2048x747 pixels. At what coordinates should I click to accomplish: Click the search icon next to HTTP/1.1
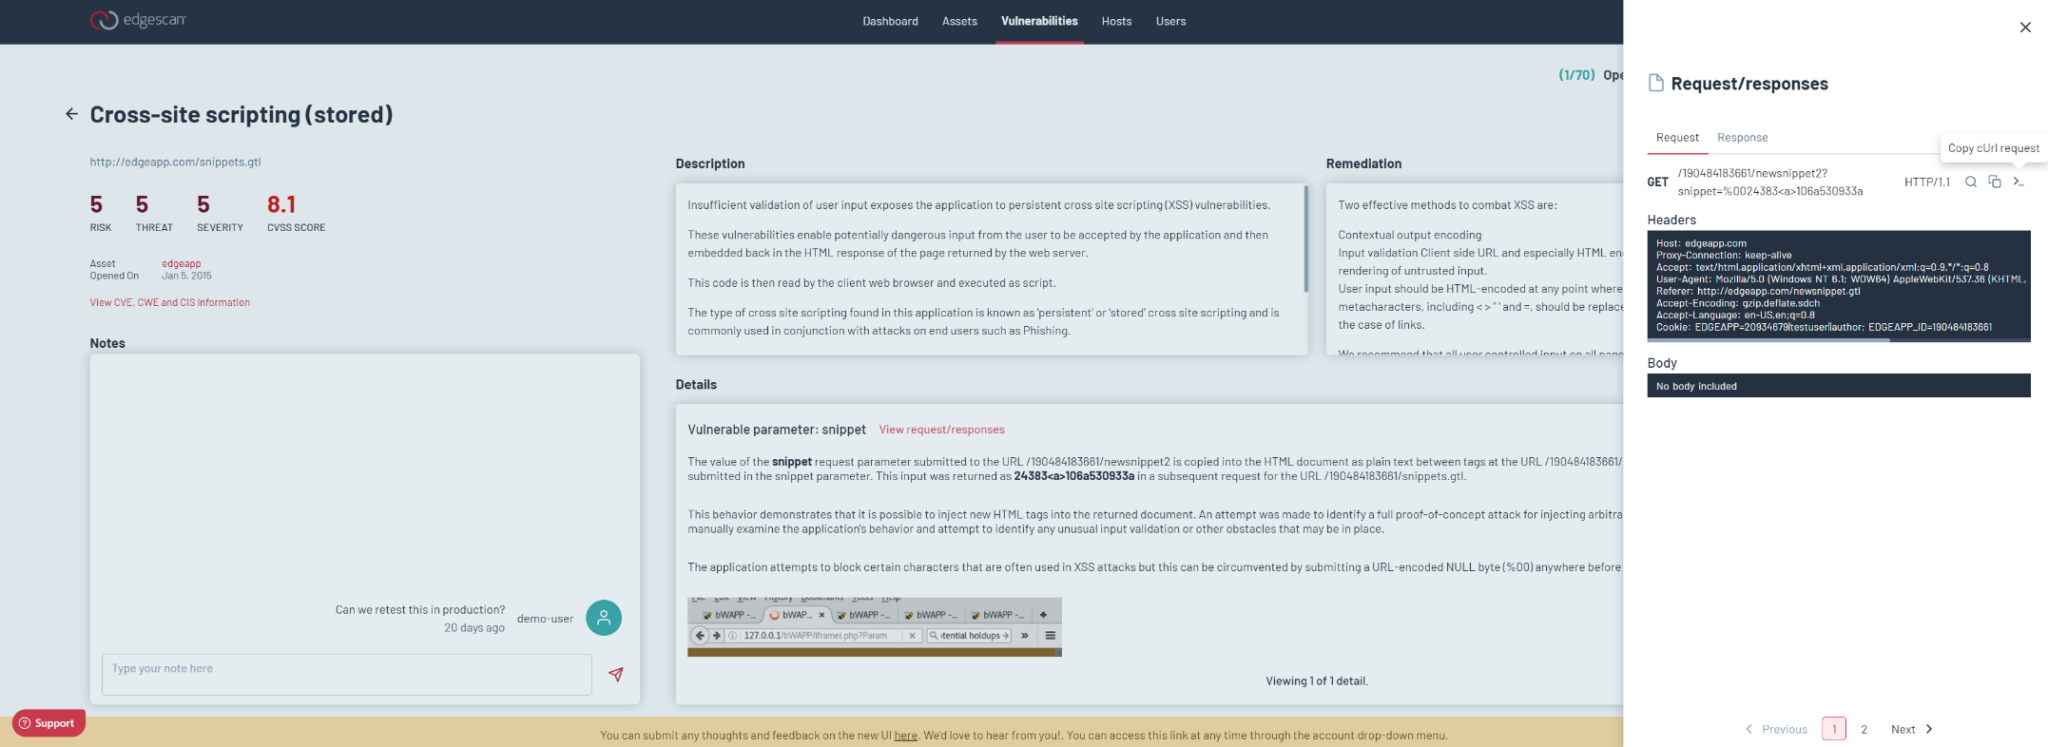1970,182
